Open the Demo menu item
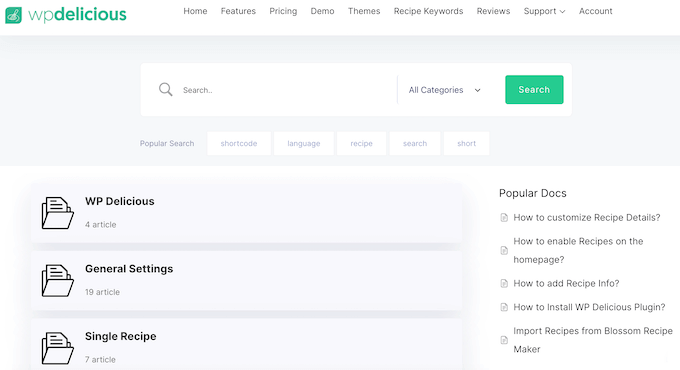The image size is (680, 370). click(322, 11)
